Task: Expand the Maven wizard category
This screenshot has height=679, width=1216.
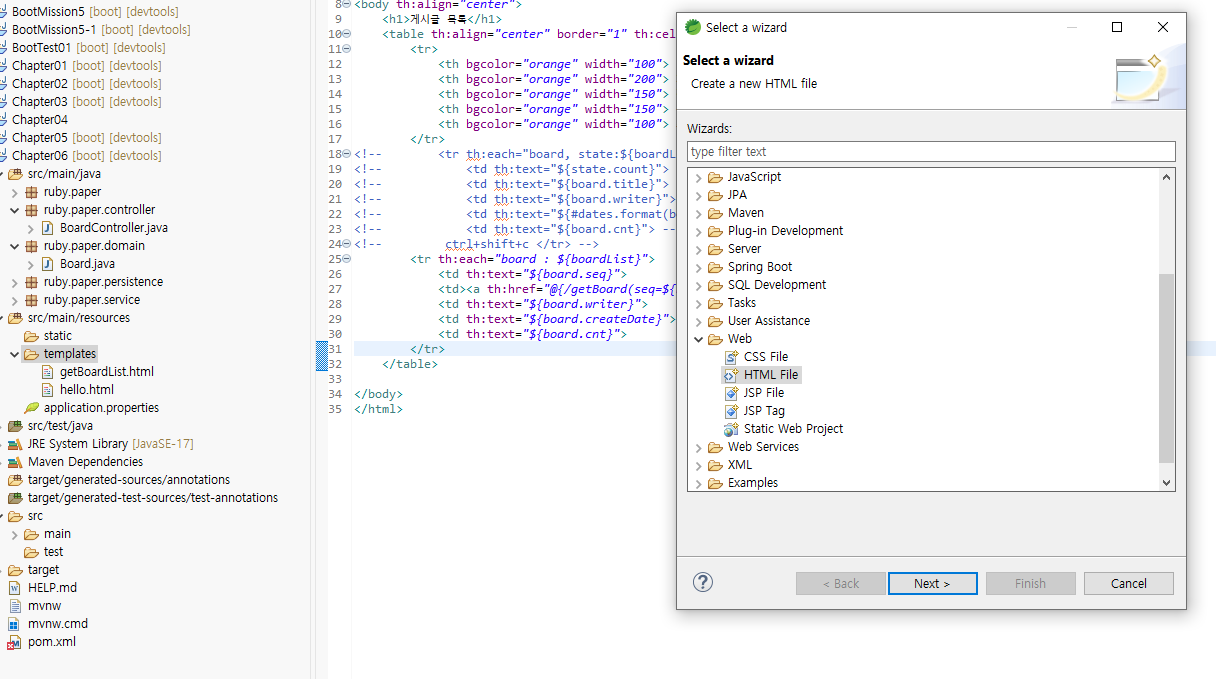Action: tap(698, 213)
